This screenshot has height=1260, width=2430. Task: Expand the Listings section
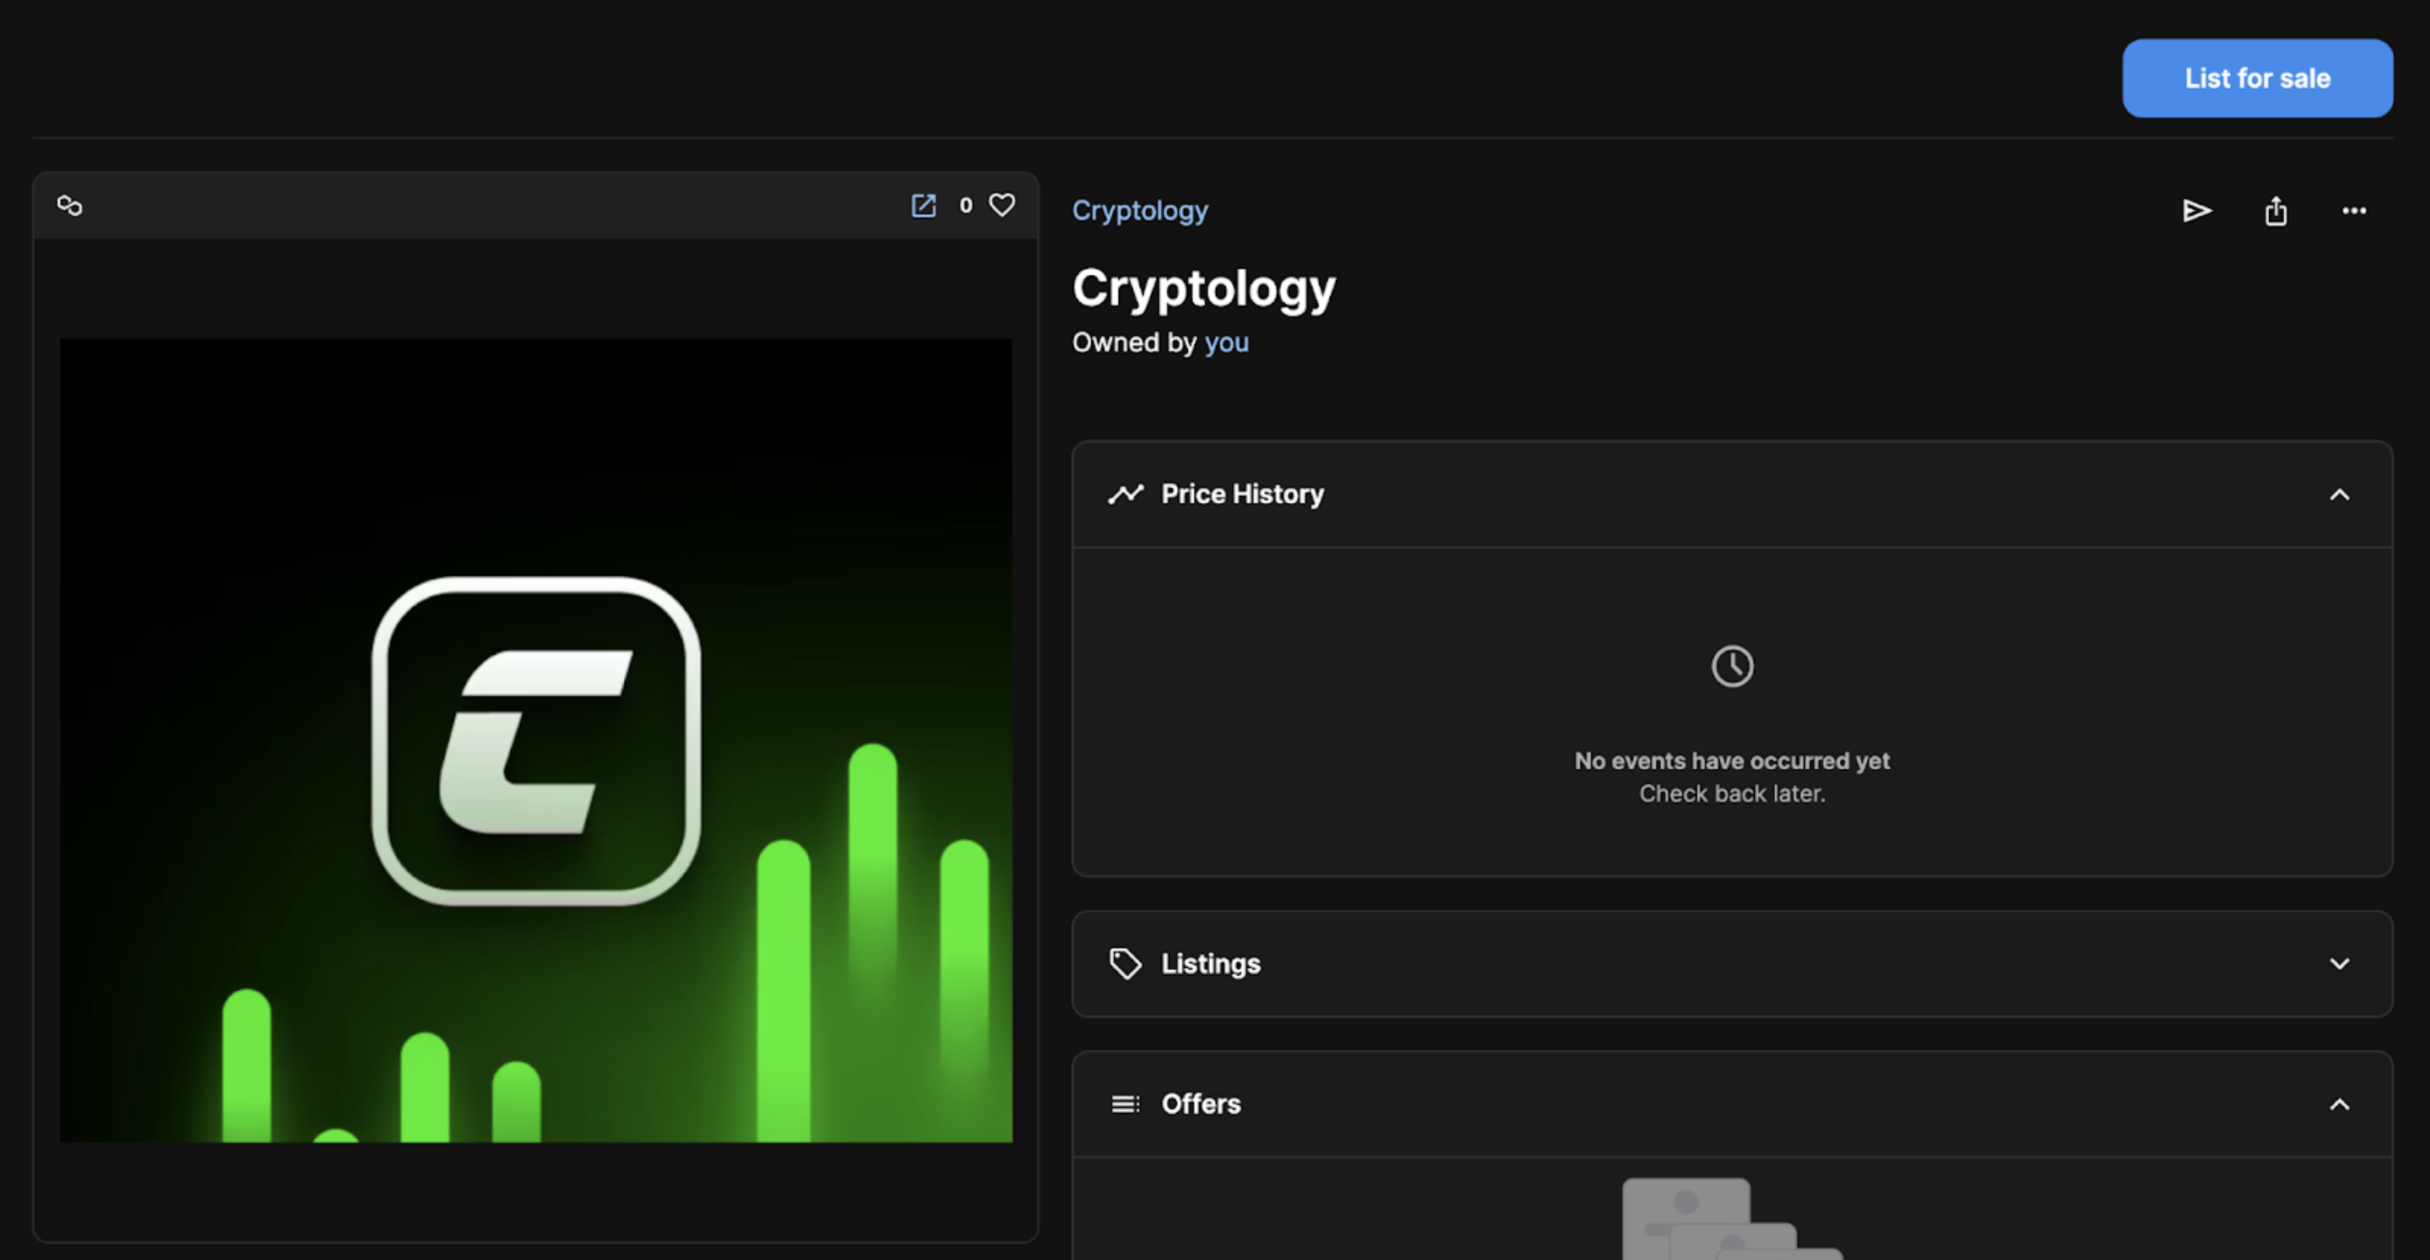coord(2339,964)
